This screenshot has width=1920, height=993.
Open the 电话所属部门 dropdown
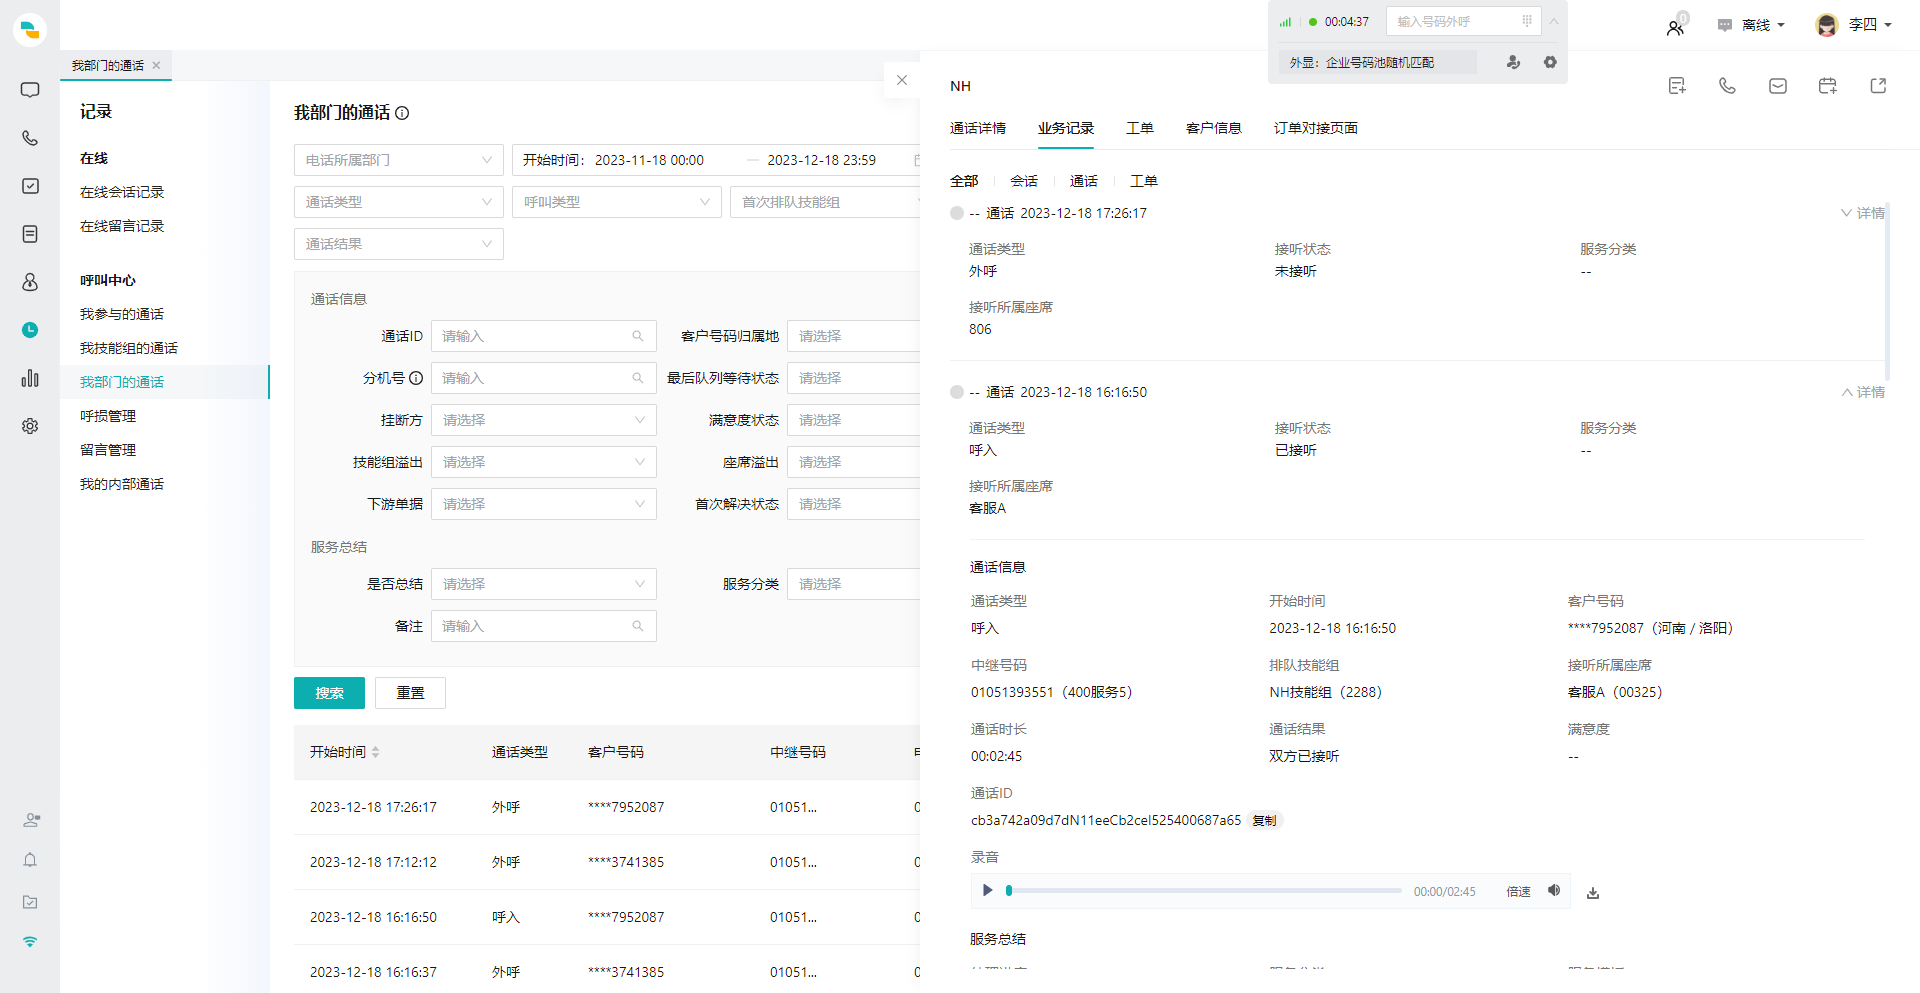point(399,160)
